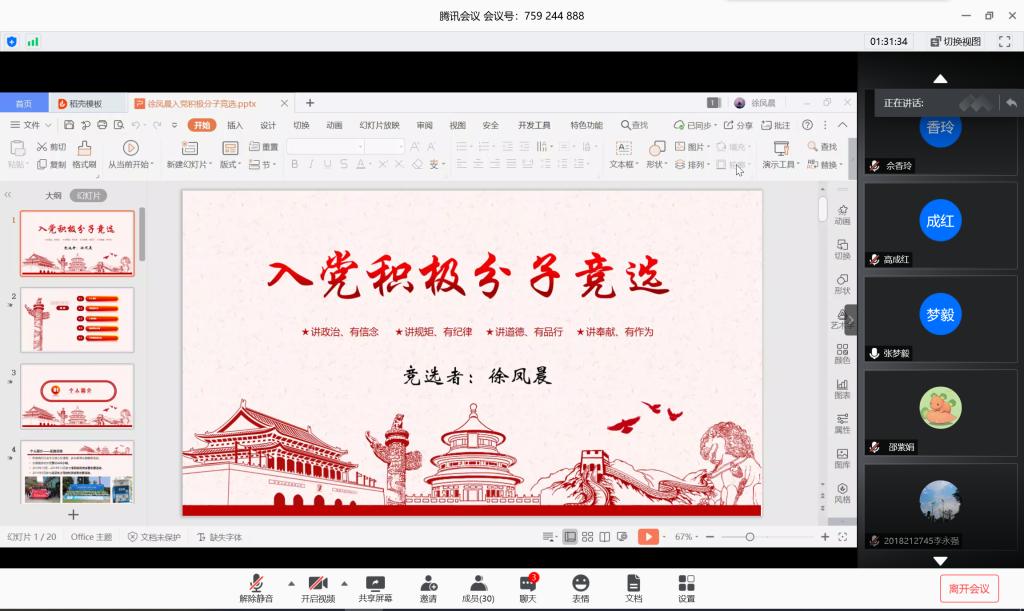The height and width of the screenshot is (611, 1024).
Task: Toggle the slideshow play button in status bar
Action: pyautogui.click(x=649, y=537)
